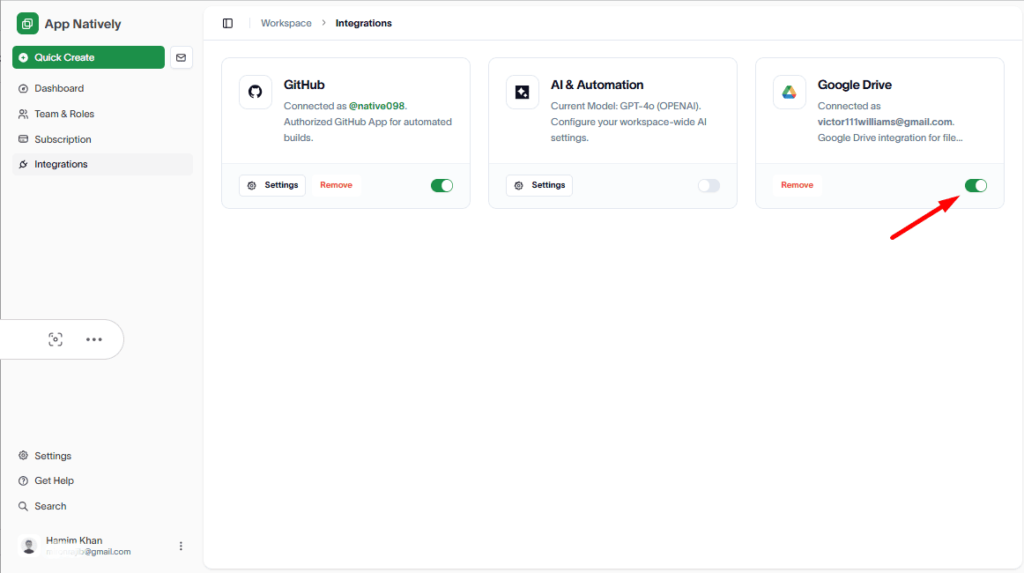Toggle the sidebar panel icon
This screenshot has width=1024, height=573.
228,24
